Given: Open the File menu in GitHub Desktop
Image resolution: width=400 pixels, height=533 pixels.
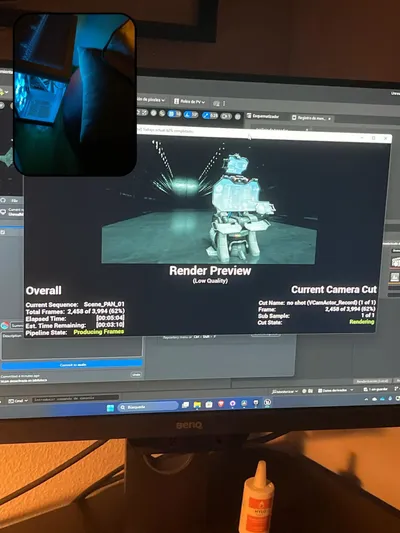Looking at the screenshot, I should tap(15, 201).
